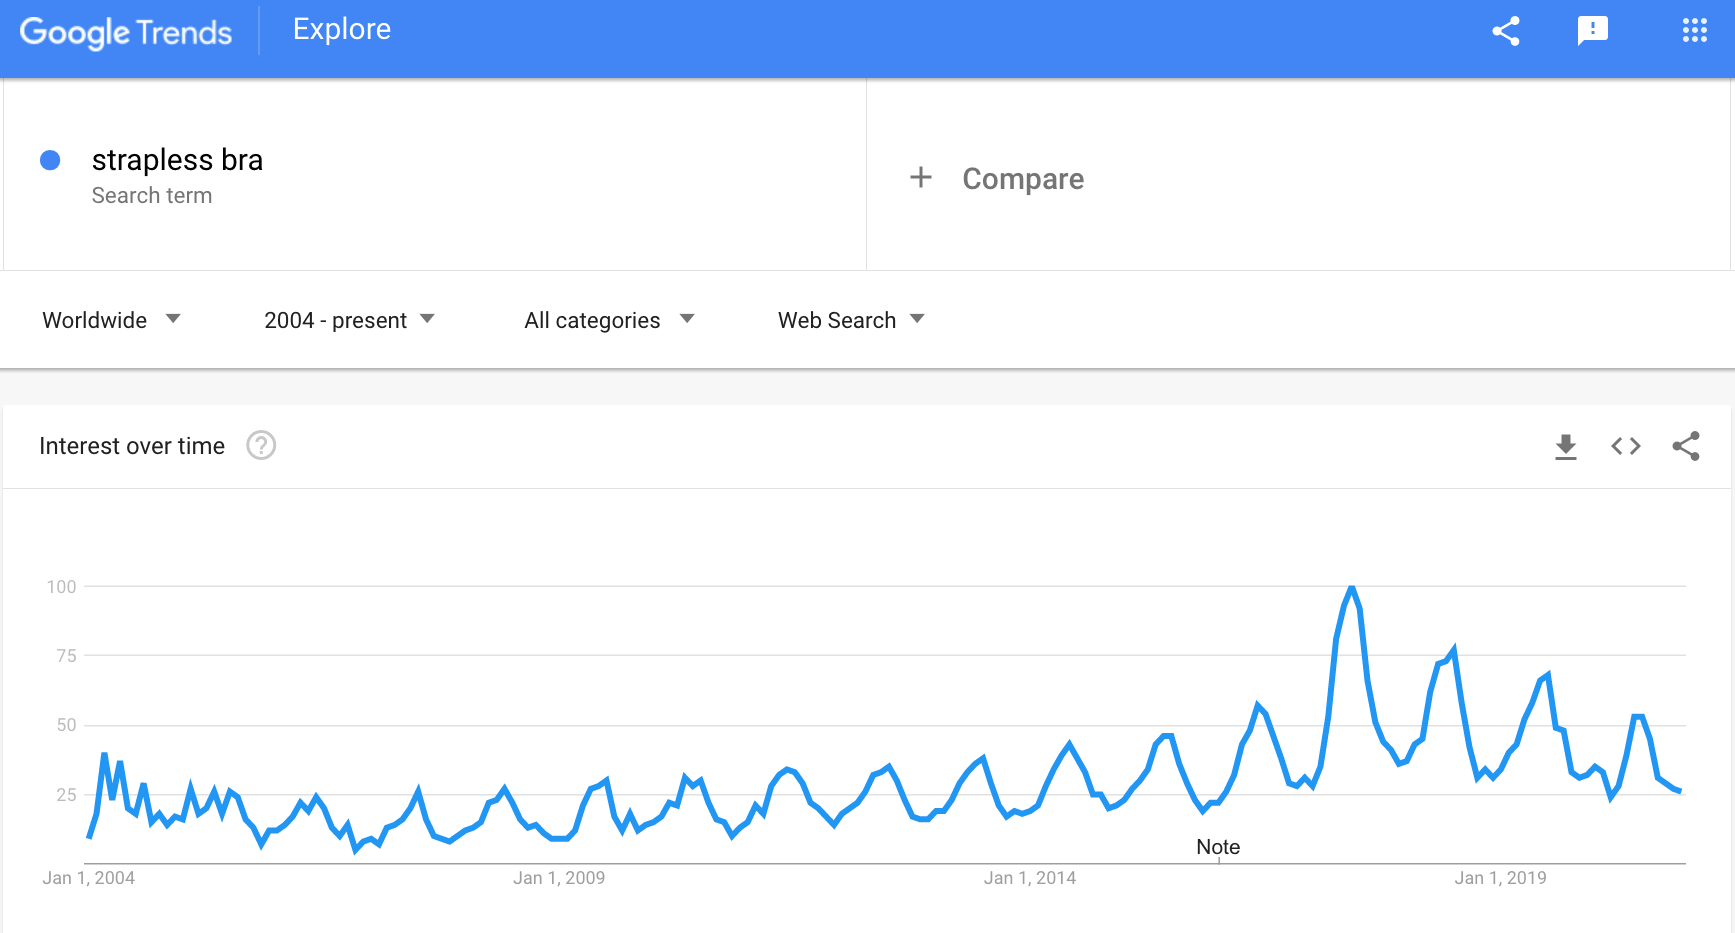The width and height of the screenshot is (1735, 933).
Task: Download the Interest over time chart CSV
Action: (1566, 447)
